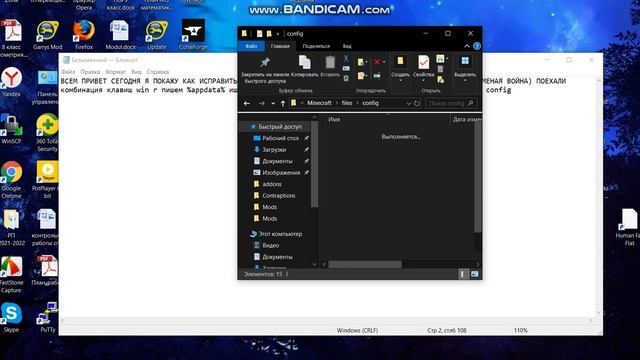Image resolution: width=640 pixels, height=360 pixels.
Task: Open the Файл tab in Explorer
Action: pyautogui.click(x=251, y=46)
